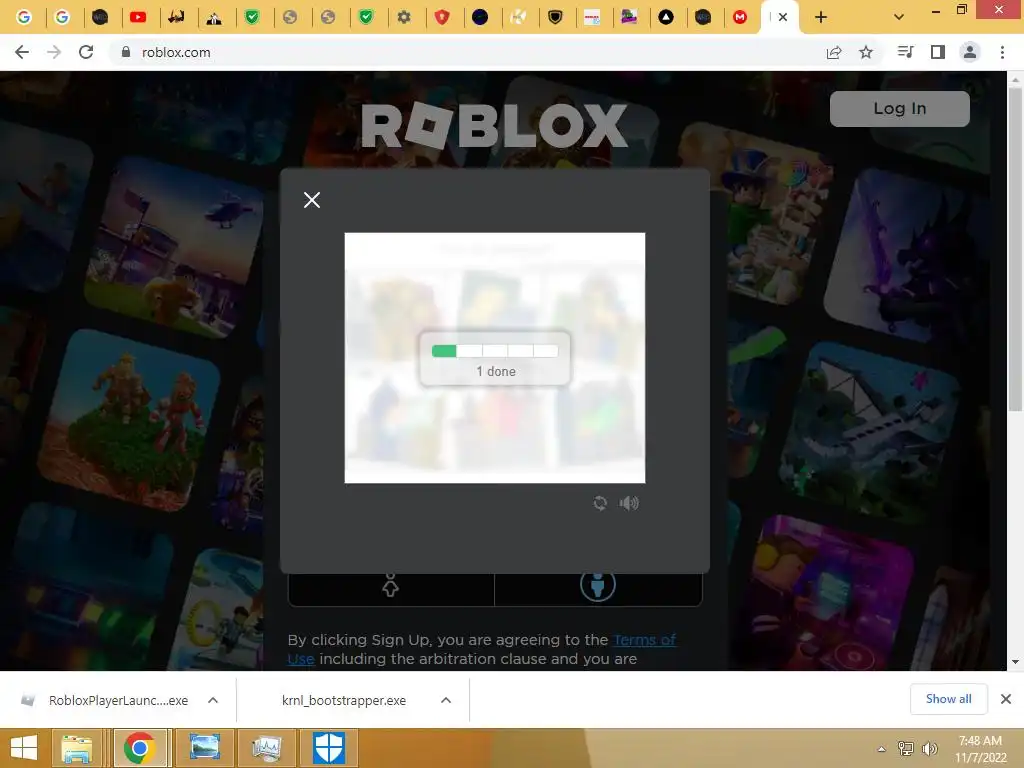Click the captcha puzzle image area

coord(495,358)
